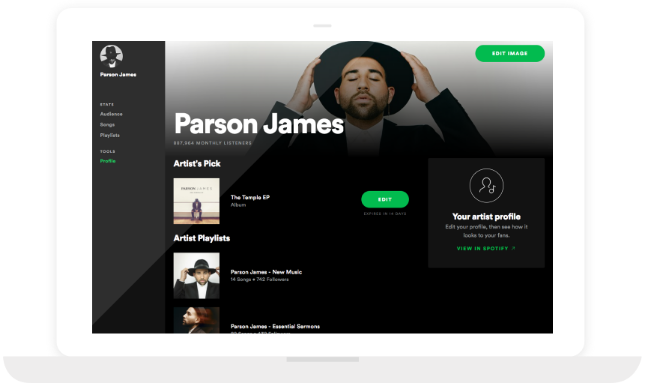Select the Profile tool in sidebar

click(108, 161)
